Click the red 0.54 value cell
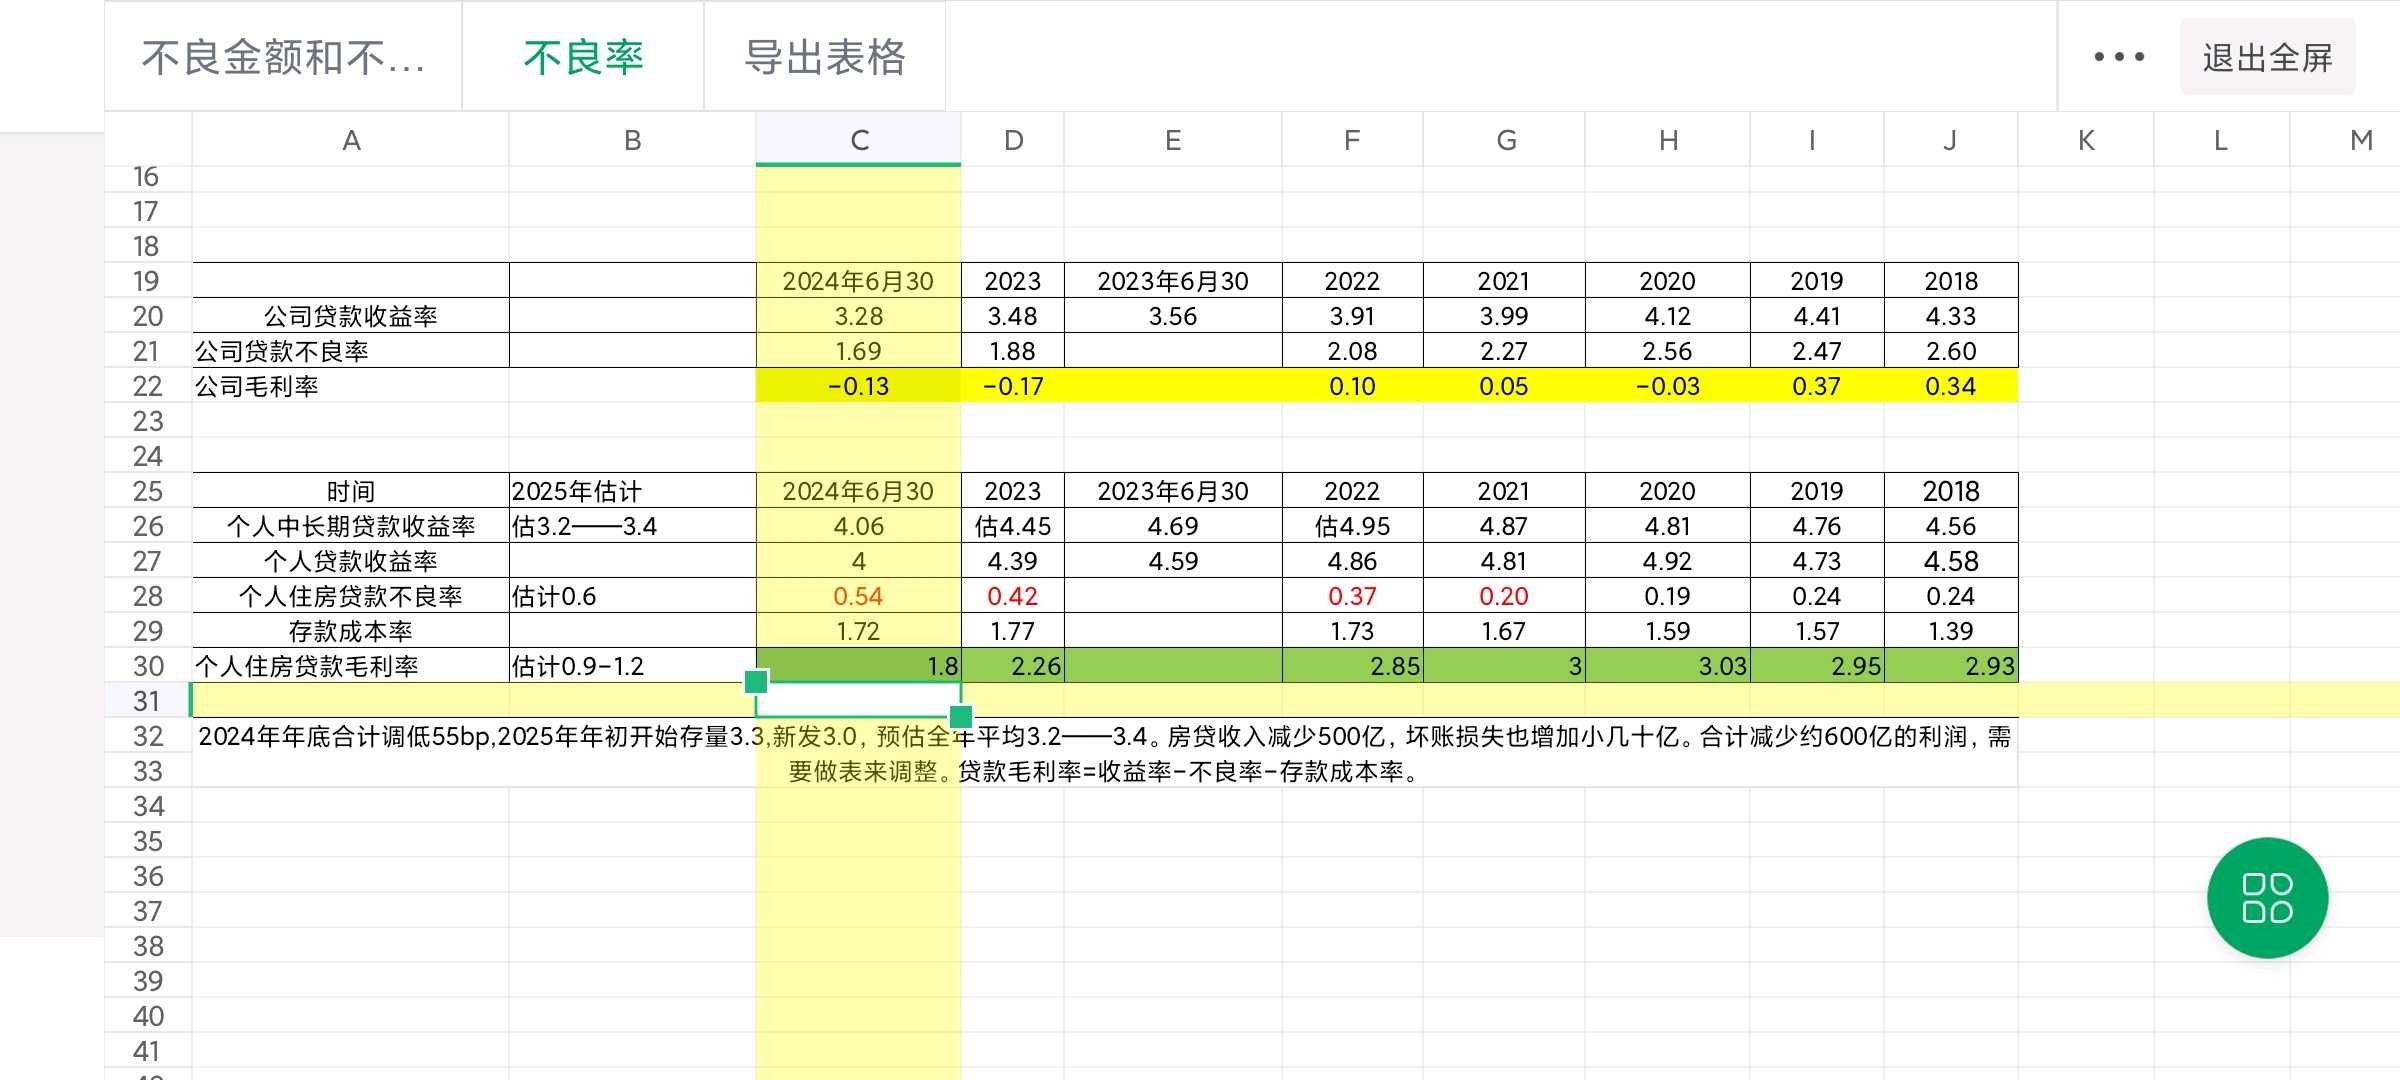 [857, 596]
